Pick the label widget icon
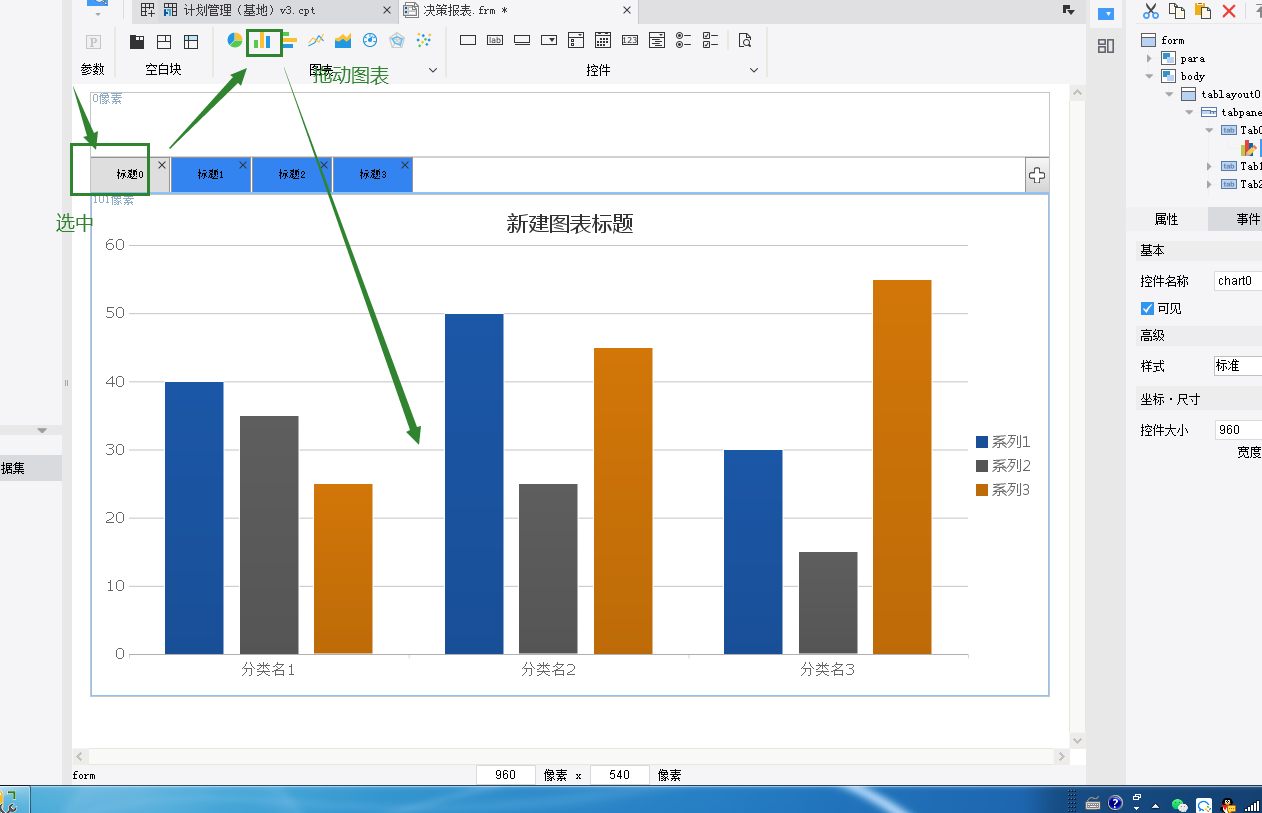Image resolution: width=1262 pixels, height=813 pixels. pyautogui.click(x=494, y=41)
